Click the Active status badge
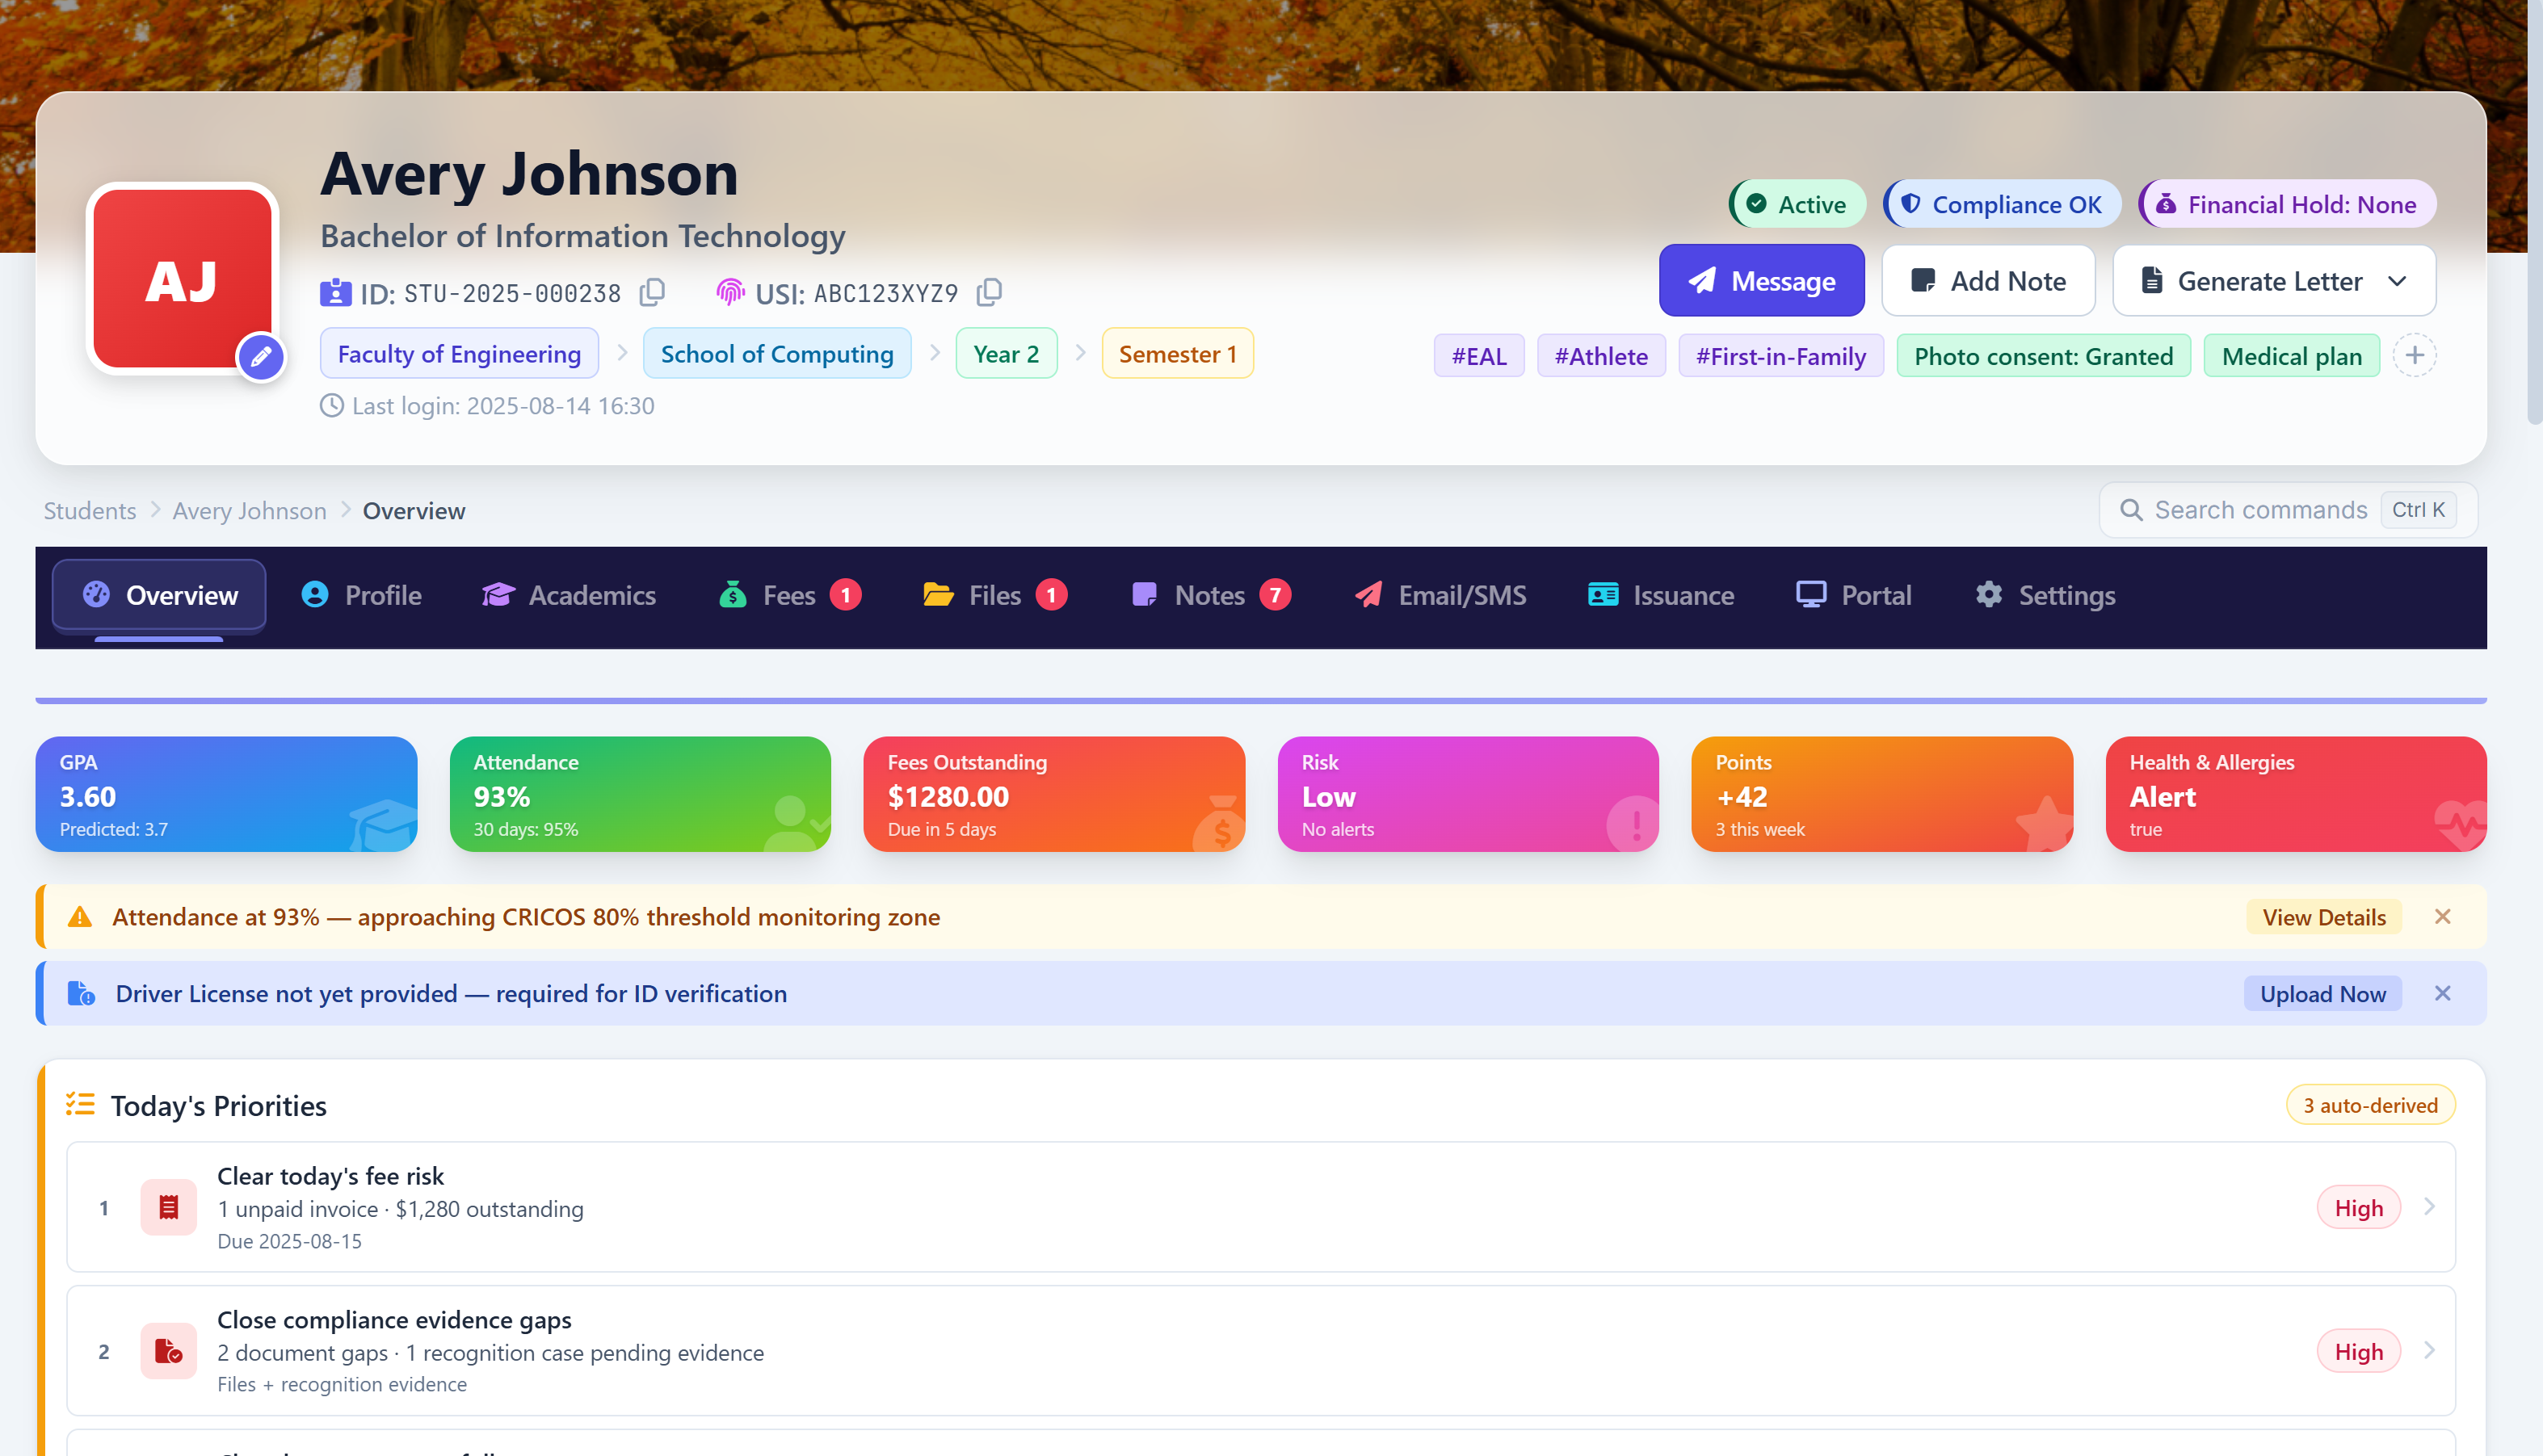The height and width of the screenshot is (1456, 2543). point(1798,204)
